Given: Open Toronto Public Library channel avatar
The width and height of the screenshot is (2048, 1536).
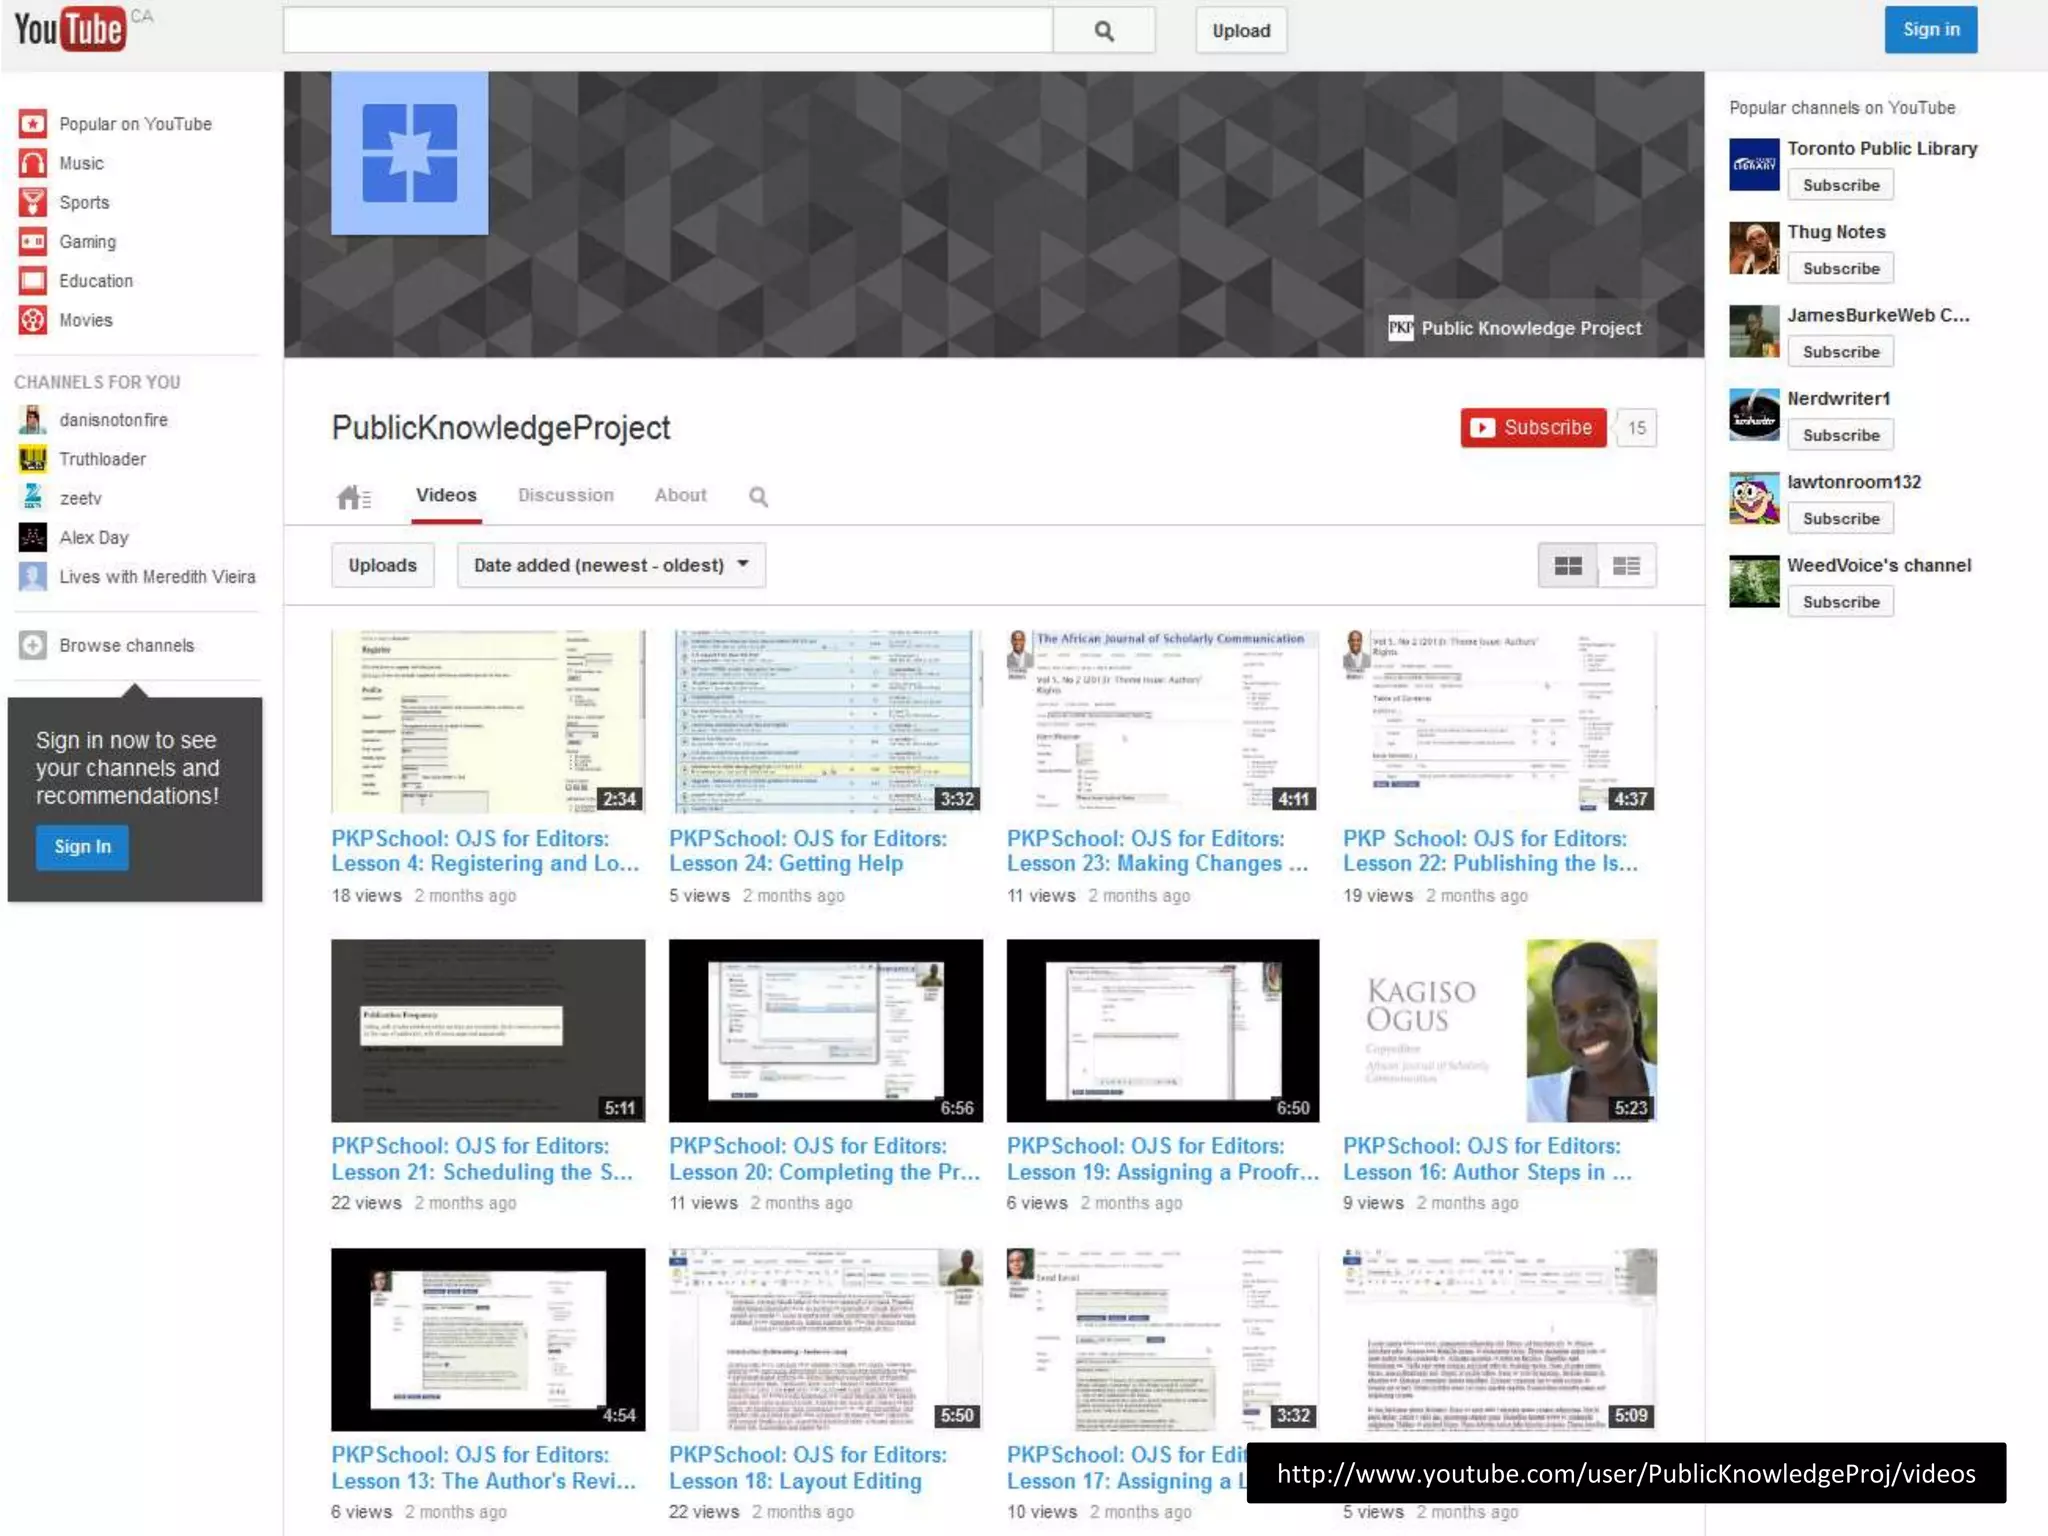Looking at the screenshot, I should pos(1755,165).
